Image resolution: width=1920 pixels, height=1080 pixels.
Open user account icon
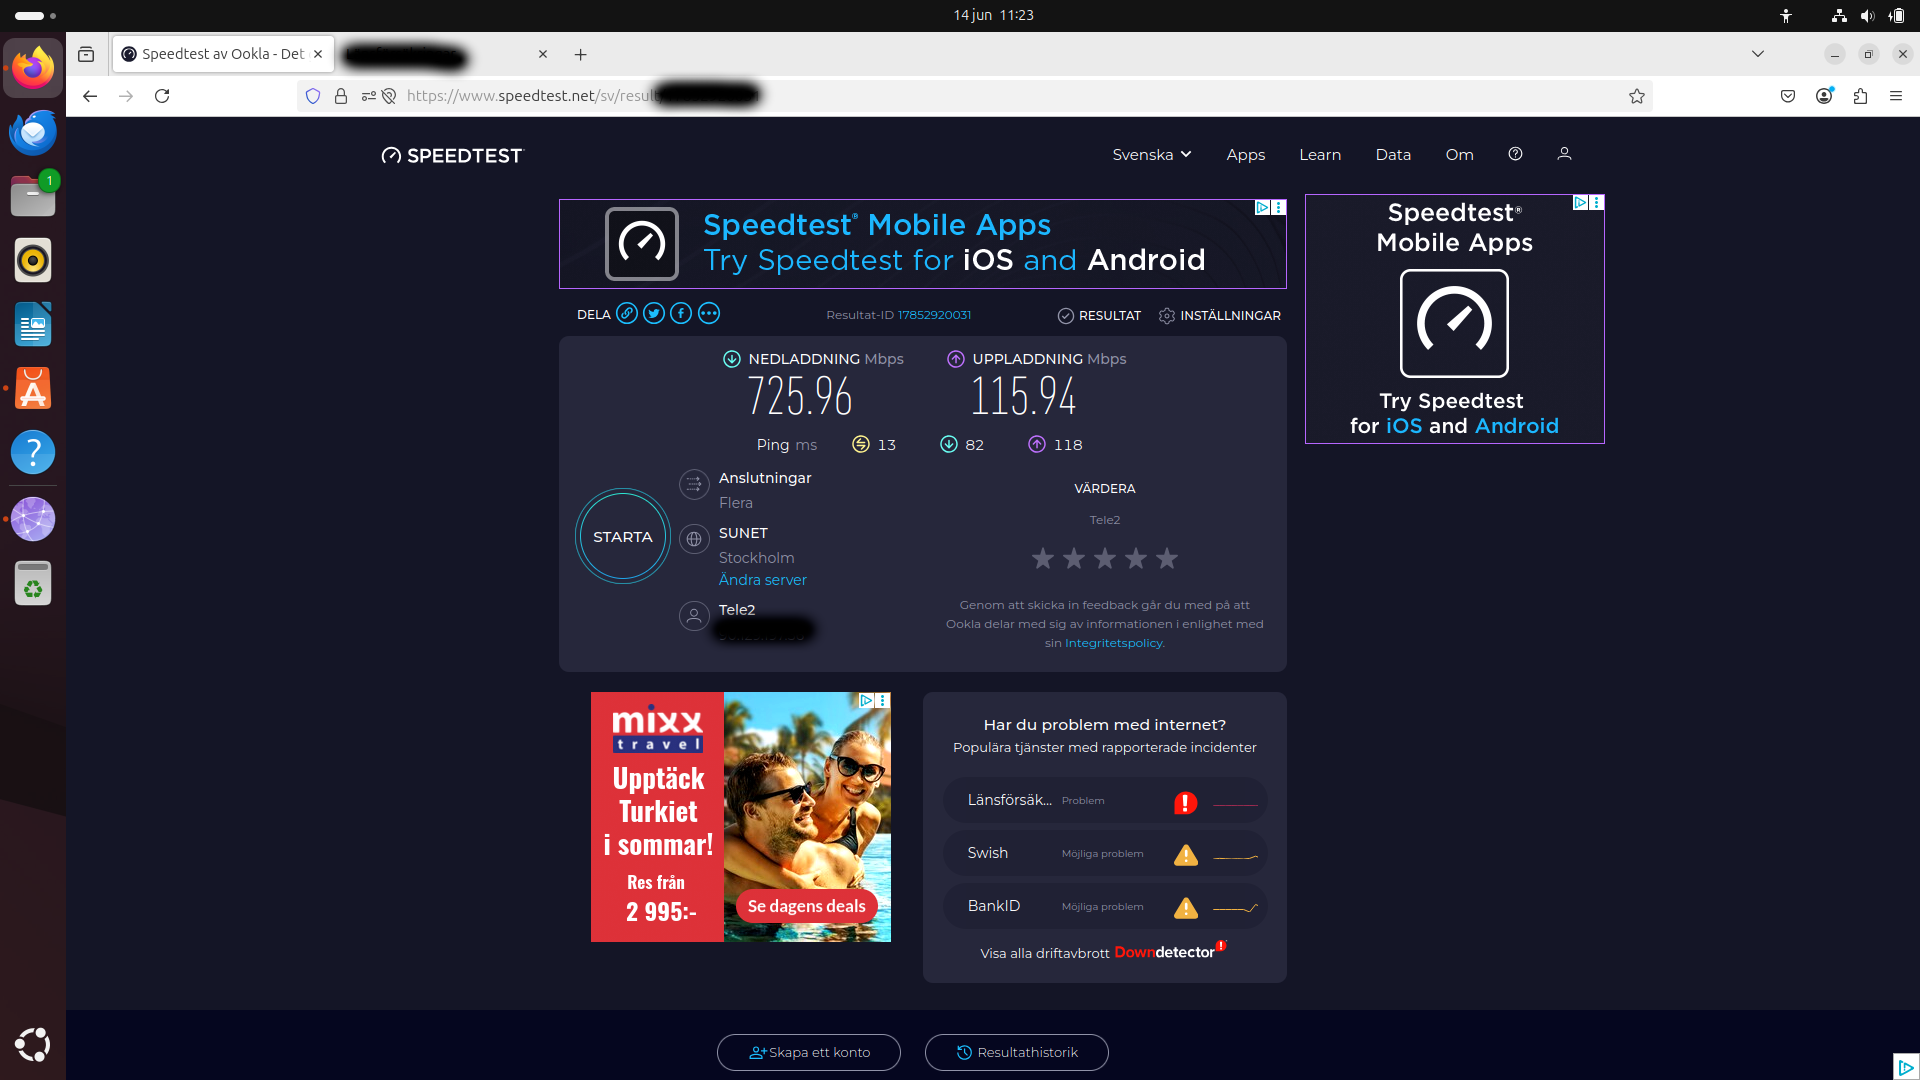[x=1564, y=154]
